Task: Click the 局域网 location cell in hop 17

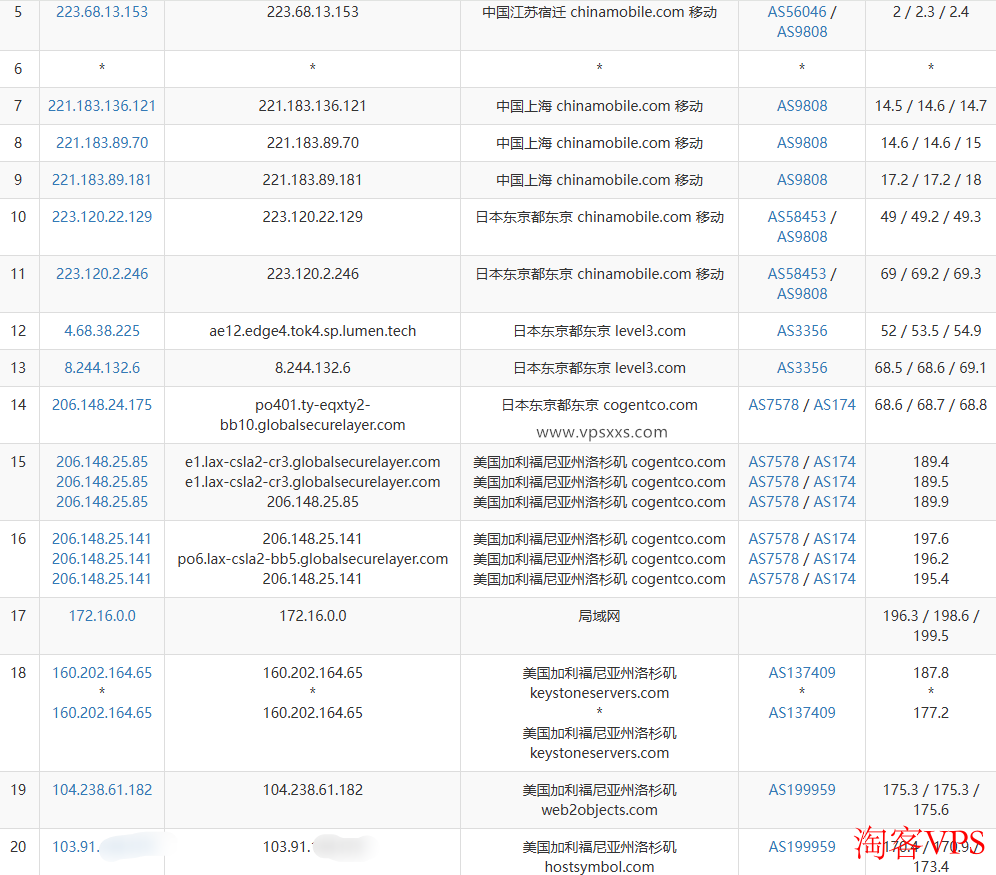Action: 599,616
